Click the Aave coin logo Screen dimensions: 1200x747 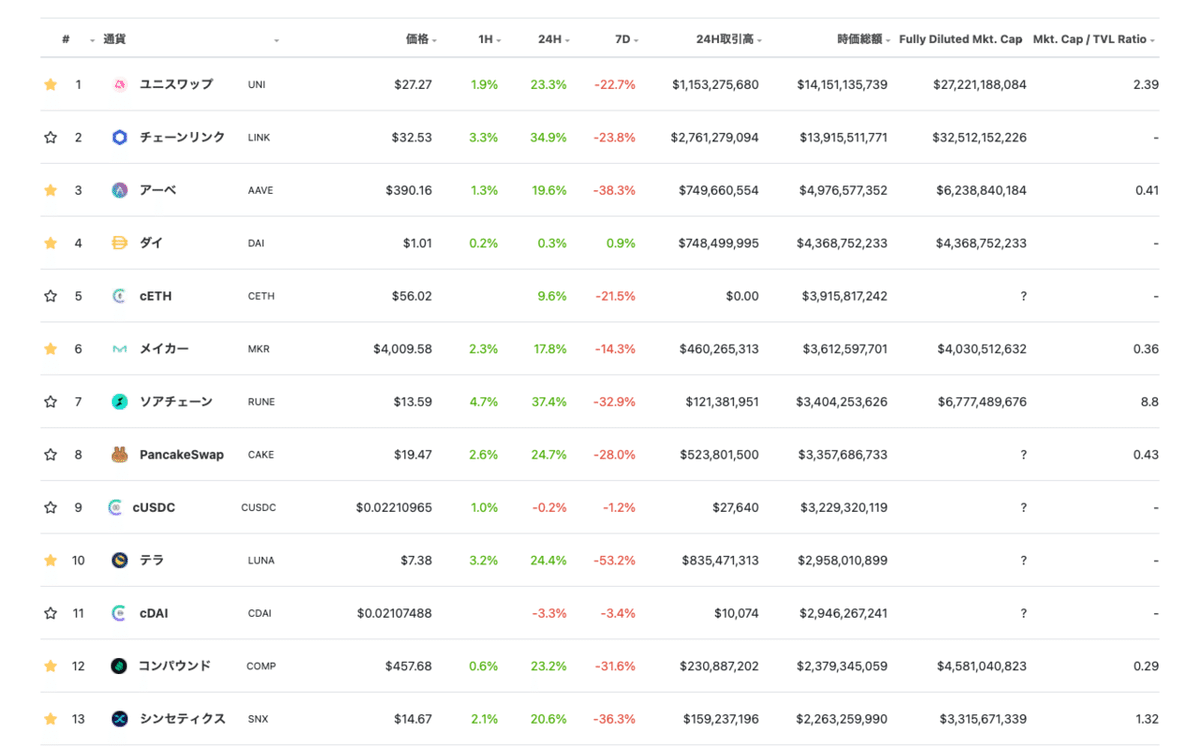[122, 190]
